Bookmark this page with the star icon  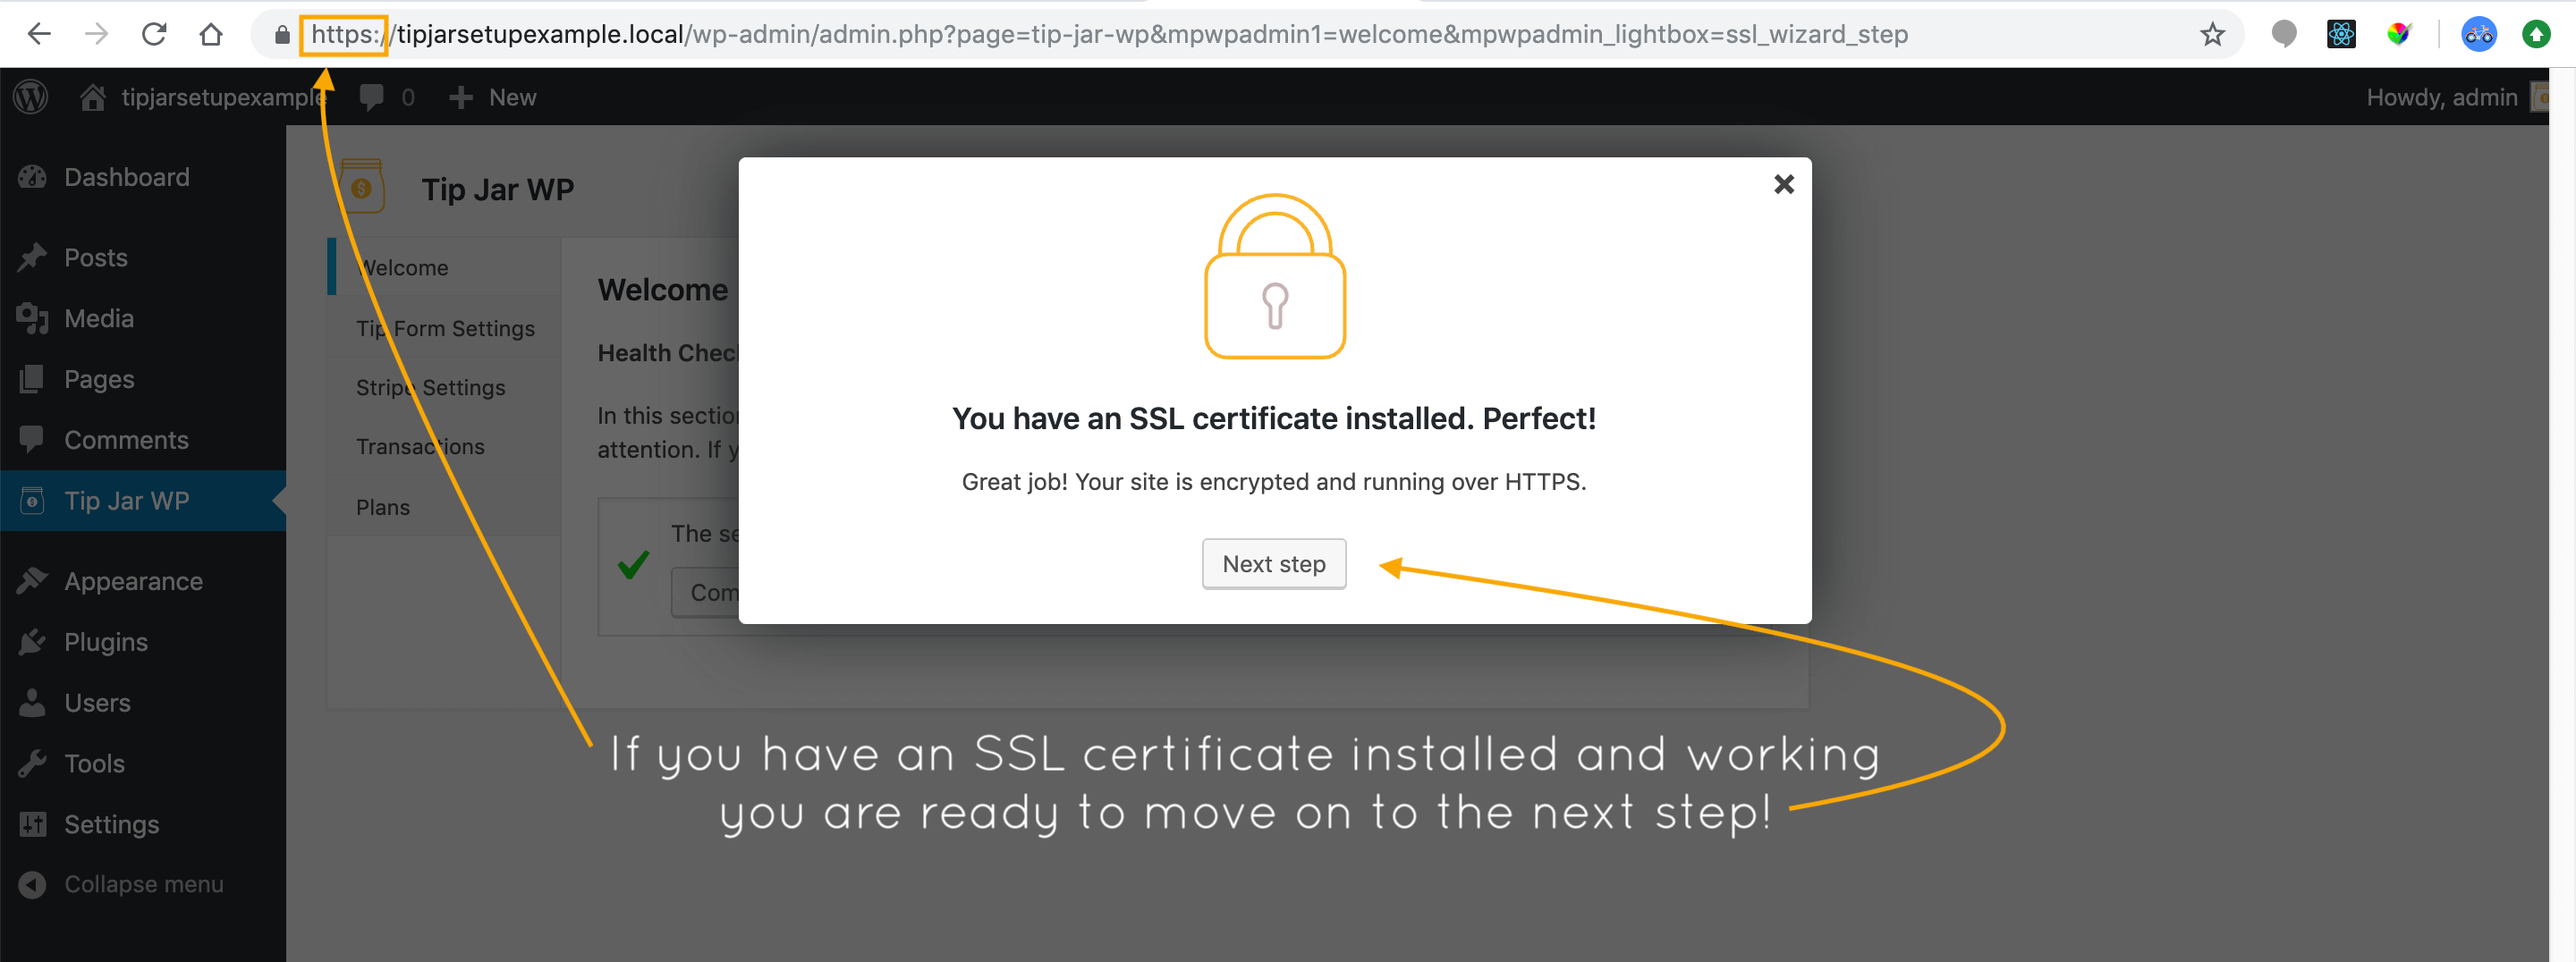click(x=2212, y=34)
